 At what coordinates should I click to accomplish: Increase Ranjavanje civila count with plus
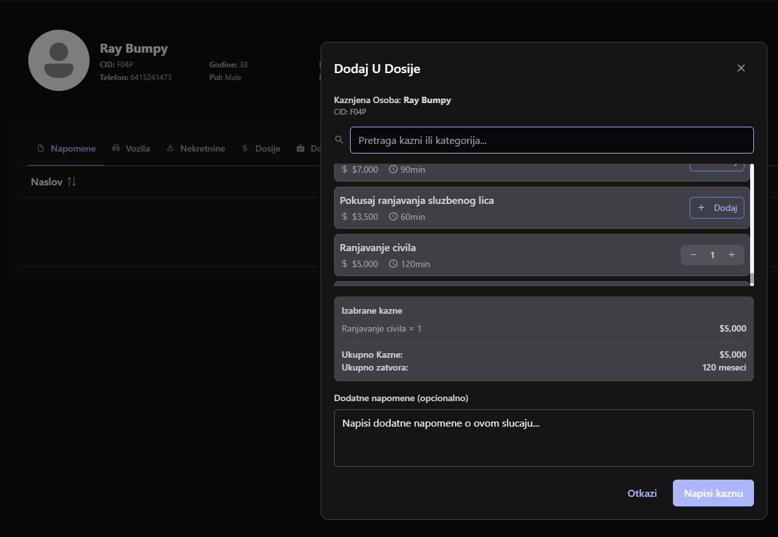pyautogui.click(x=731, y=255)
